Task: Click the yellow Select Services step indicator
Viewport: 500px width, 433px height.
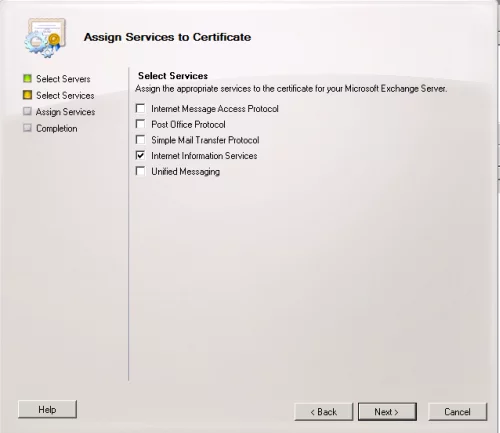Action: [27, 95]
